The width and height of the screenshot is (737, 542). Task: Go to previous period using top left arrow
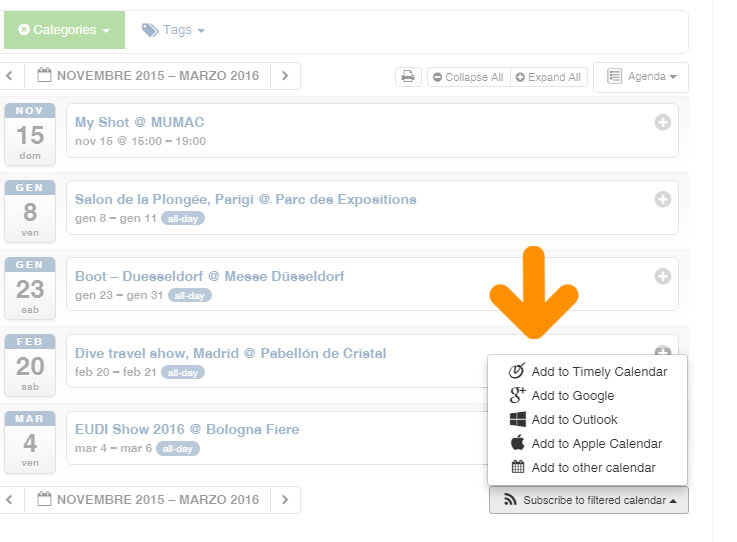[10, 76]
